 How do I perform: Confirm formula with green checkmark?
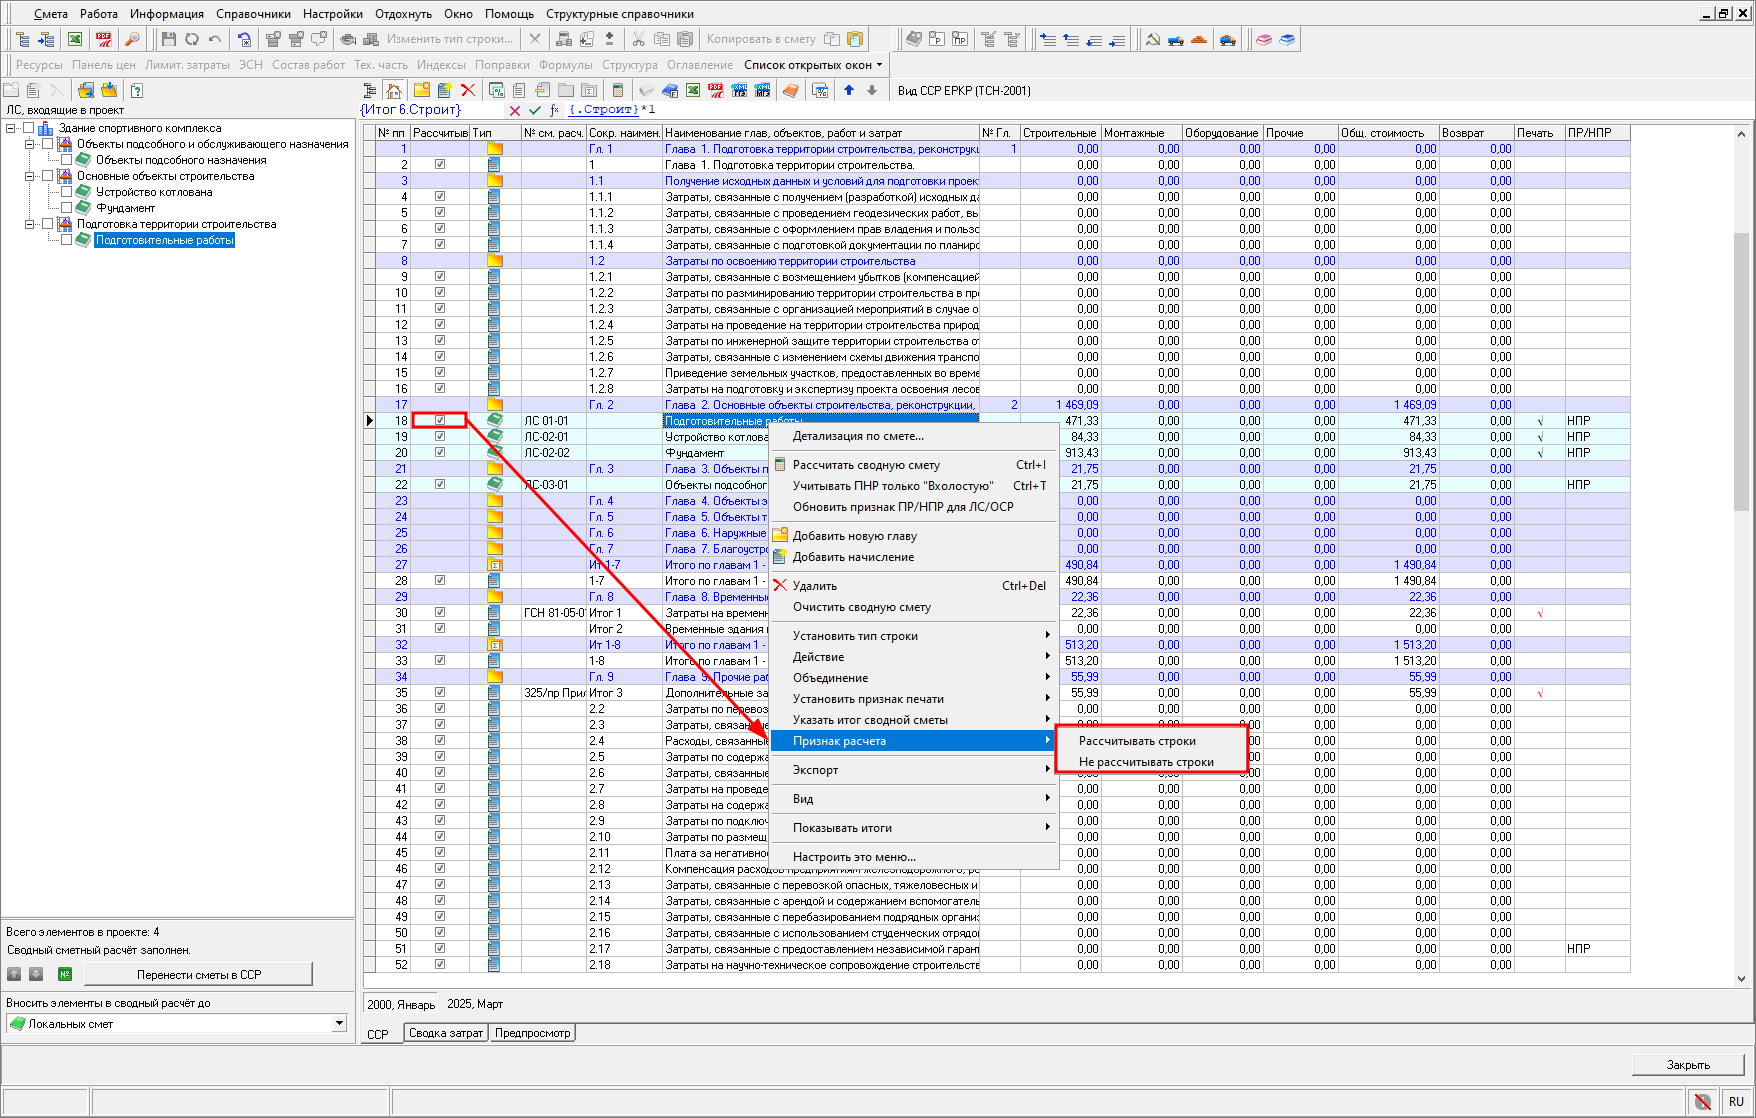coord(535,110)
